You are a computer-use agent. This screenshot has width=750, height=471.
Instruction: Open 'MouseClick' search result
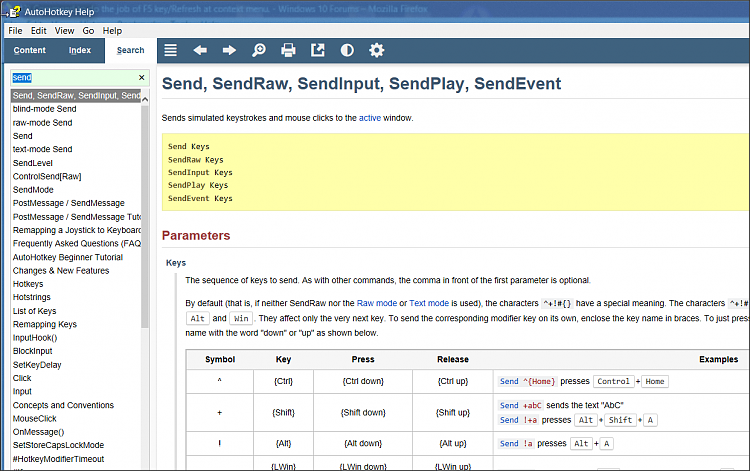click(34, 418)
